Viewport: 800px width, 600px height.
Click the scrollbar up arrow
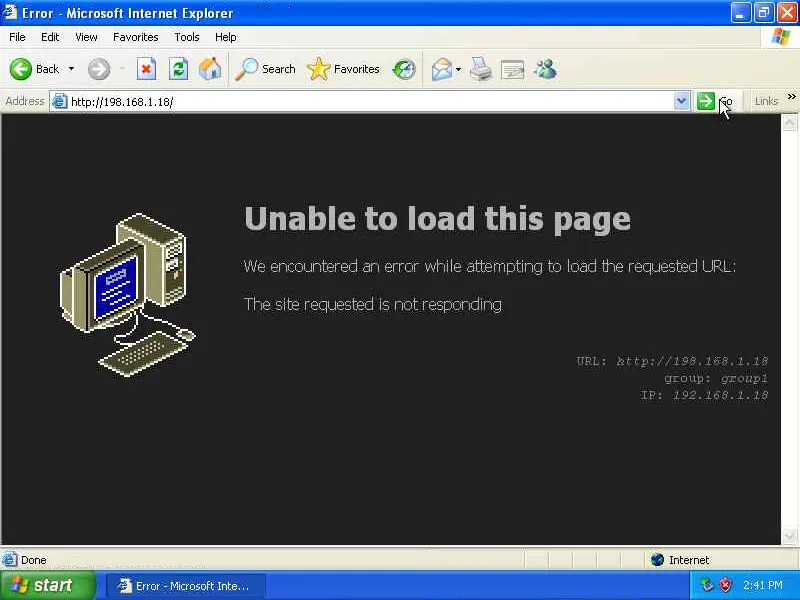[789, 122]
